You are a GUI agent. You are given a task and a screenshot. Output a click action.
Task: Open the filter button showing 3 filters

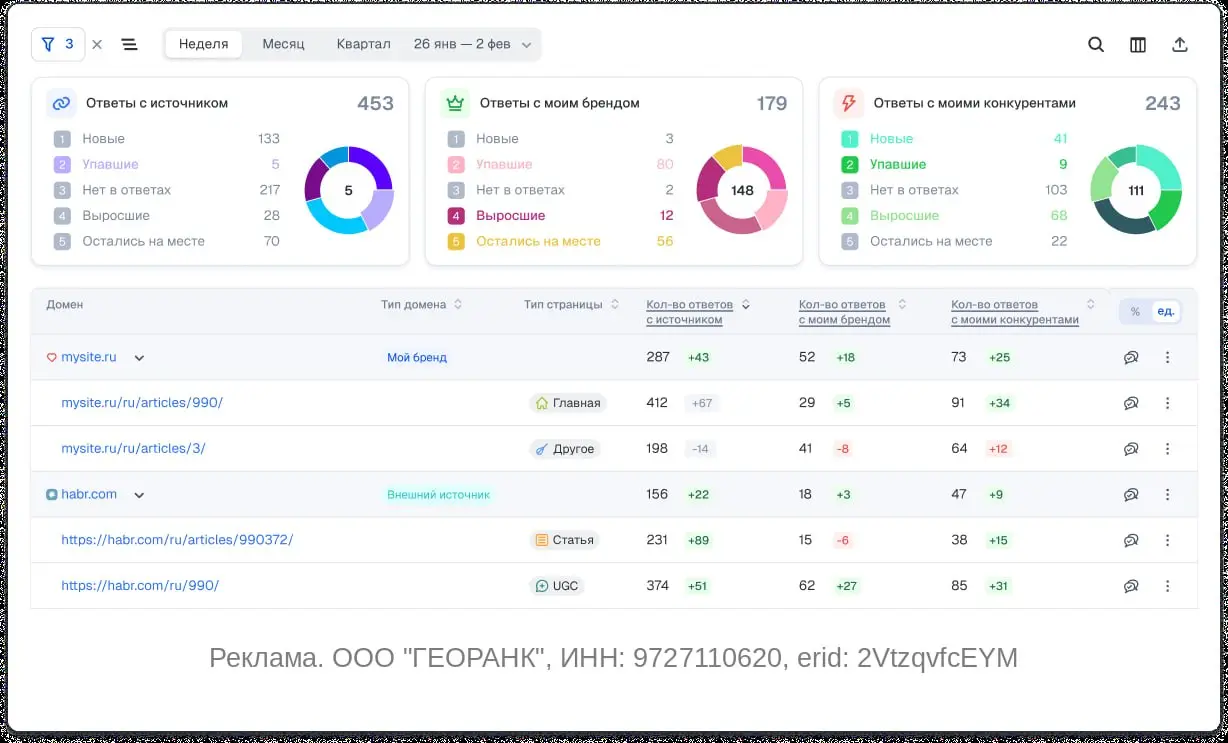pyautogui.click(x=58, y=44)
